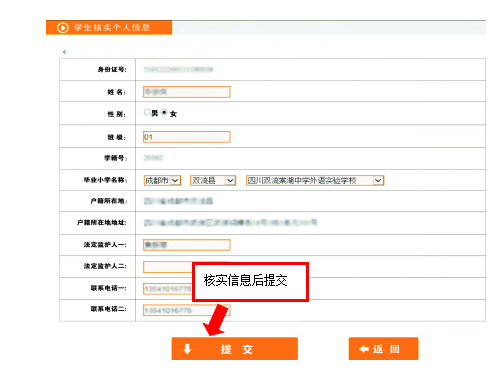Open the 四川双流棠湖中学外语实验学校 school dropdown
The width and height of the screenshot is (503, 373).
(315, 180)
